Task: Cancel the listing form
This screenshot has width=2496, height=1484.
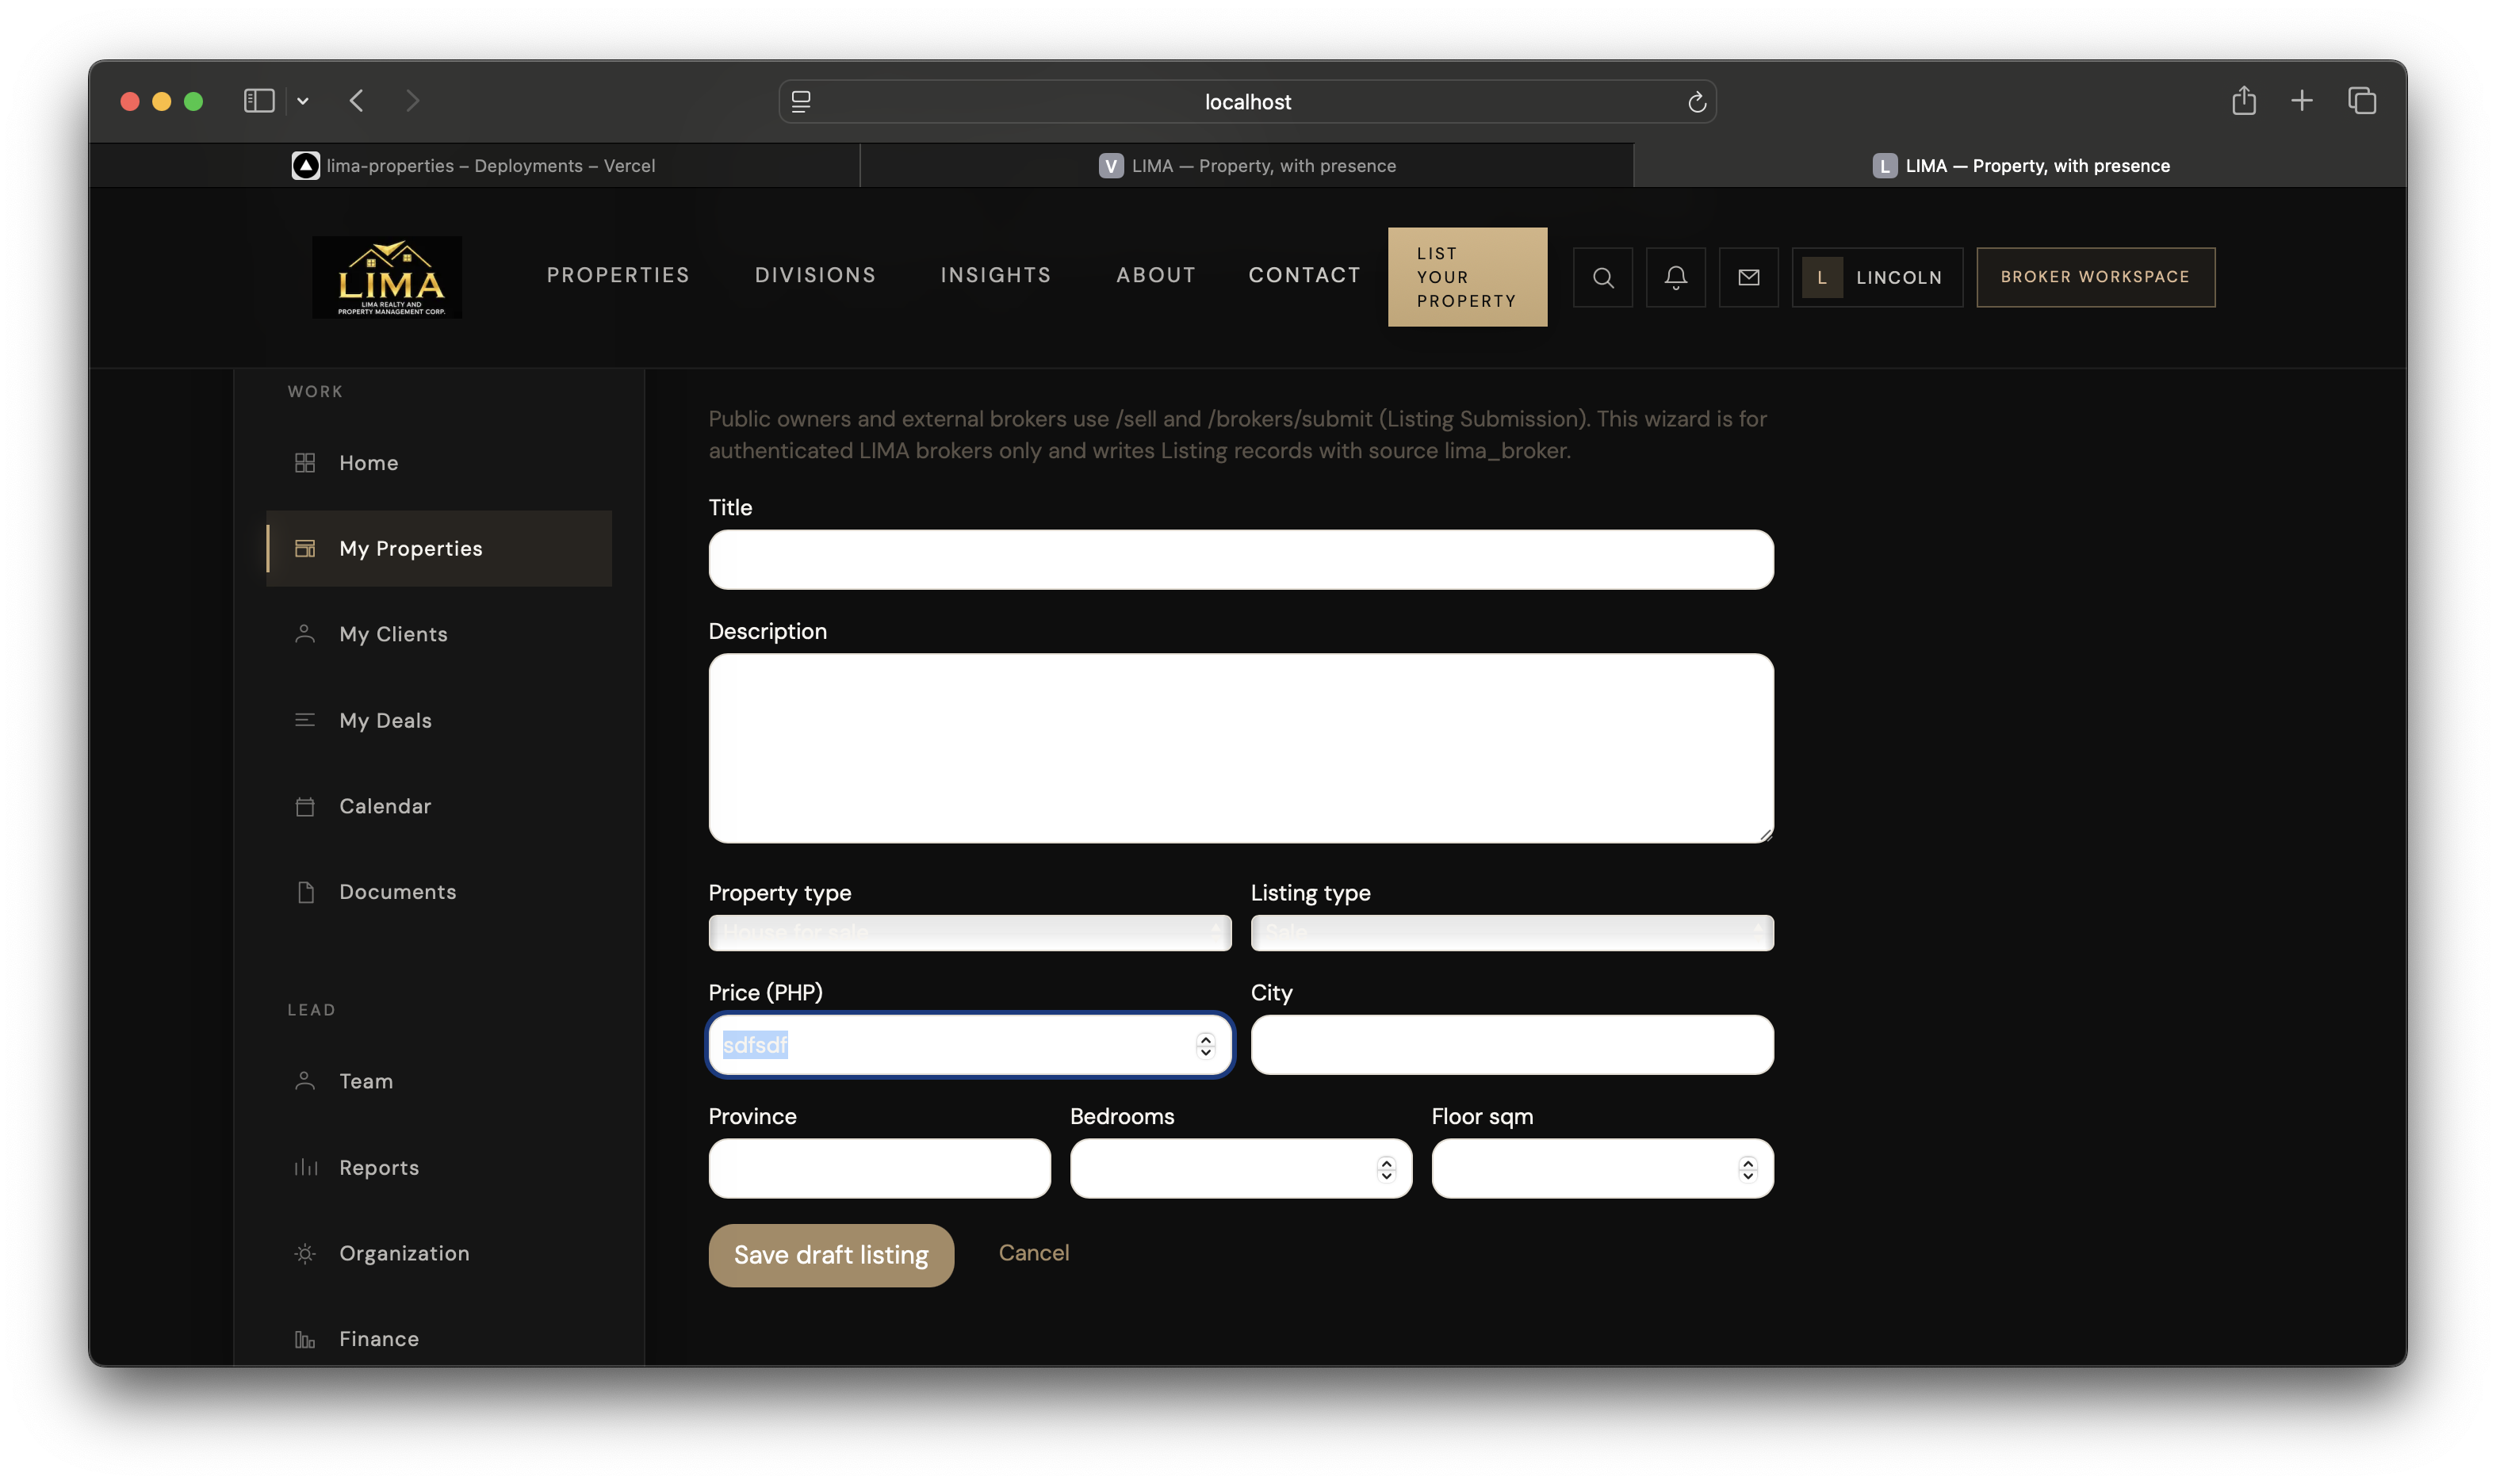Action: 1033,1253
